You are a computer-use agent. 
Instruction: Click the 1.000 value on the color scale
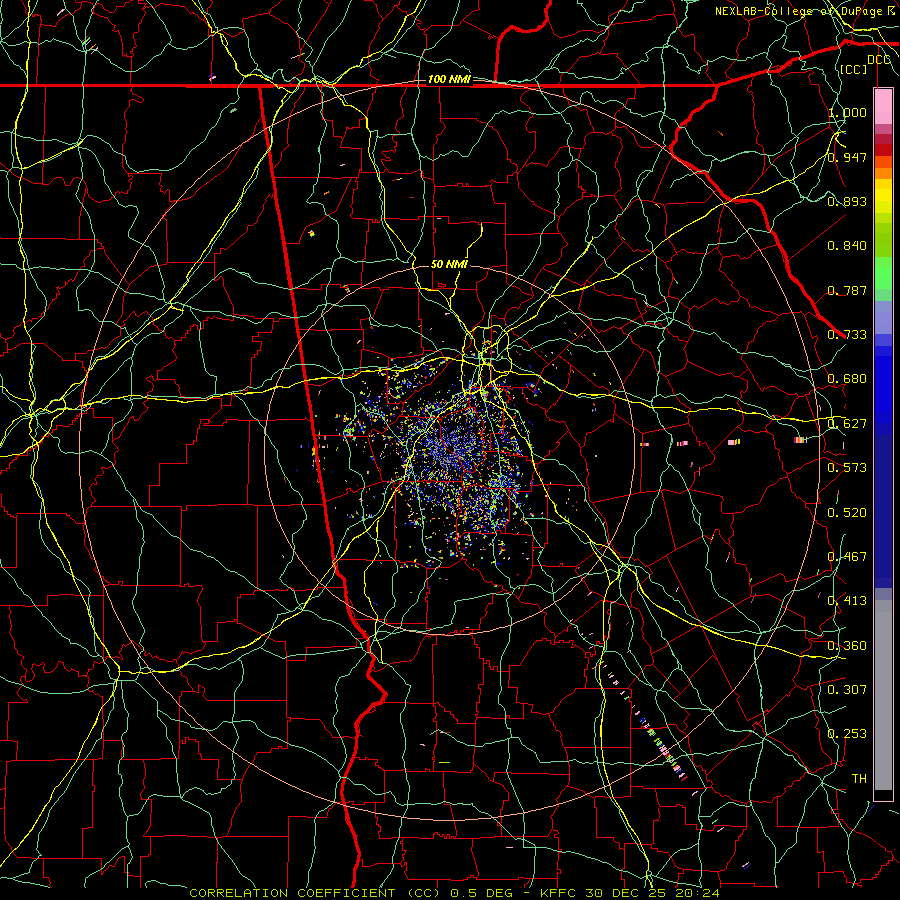[x=847, y=112]
